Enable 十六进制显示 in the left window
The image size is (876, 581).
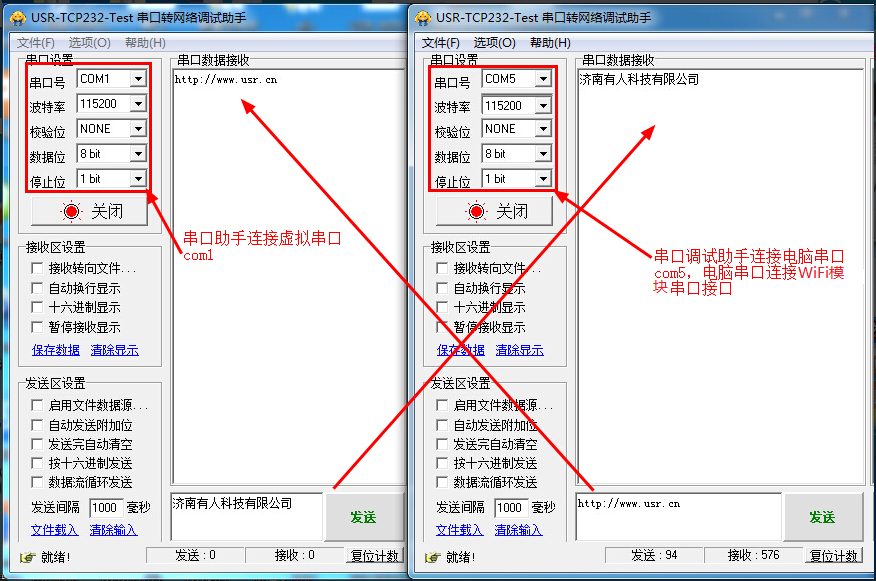tap(37, 305)
